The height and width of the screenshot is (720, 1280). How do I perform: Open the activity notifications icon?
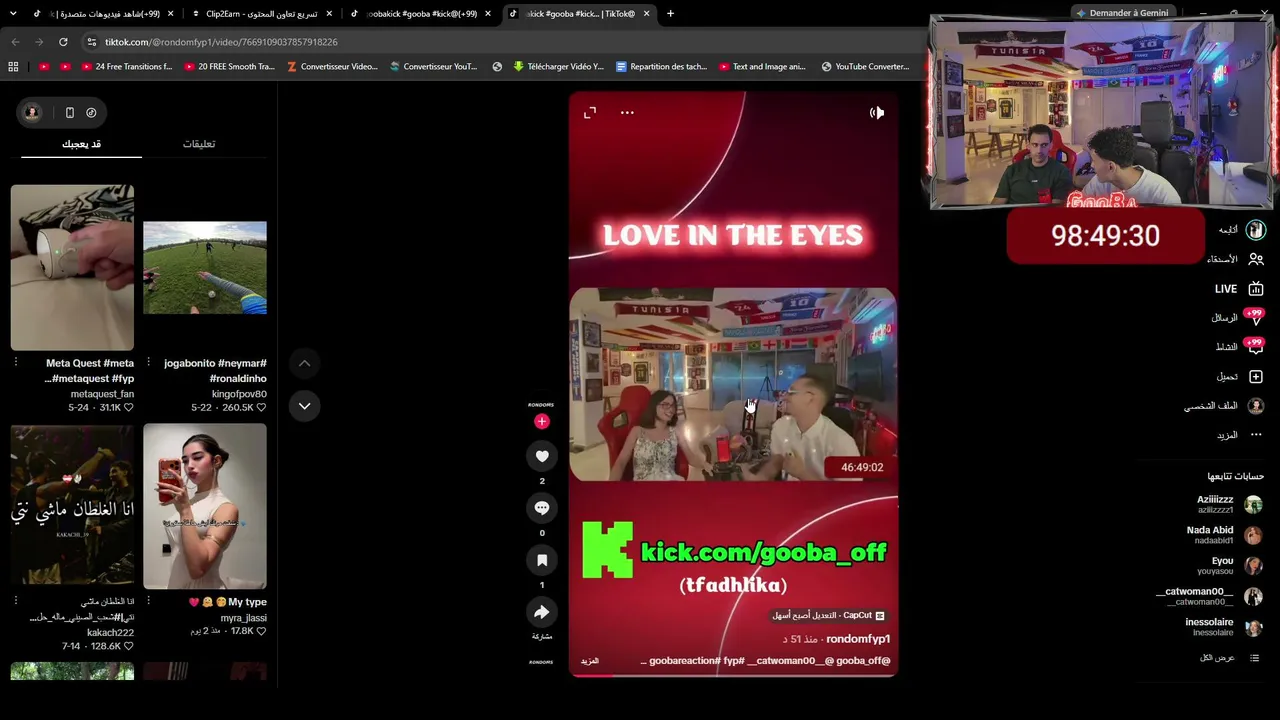point(1256,347)
